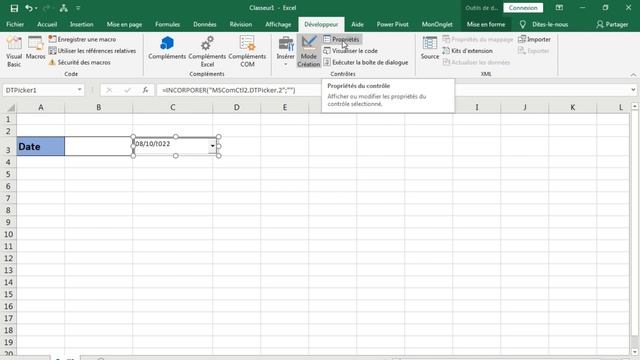Switch to the Accueil tab

pos(47,24)
